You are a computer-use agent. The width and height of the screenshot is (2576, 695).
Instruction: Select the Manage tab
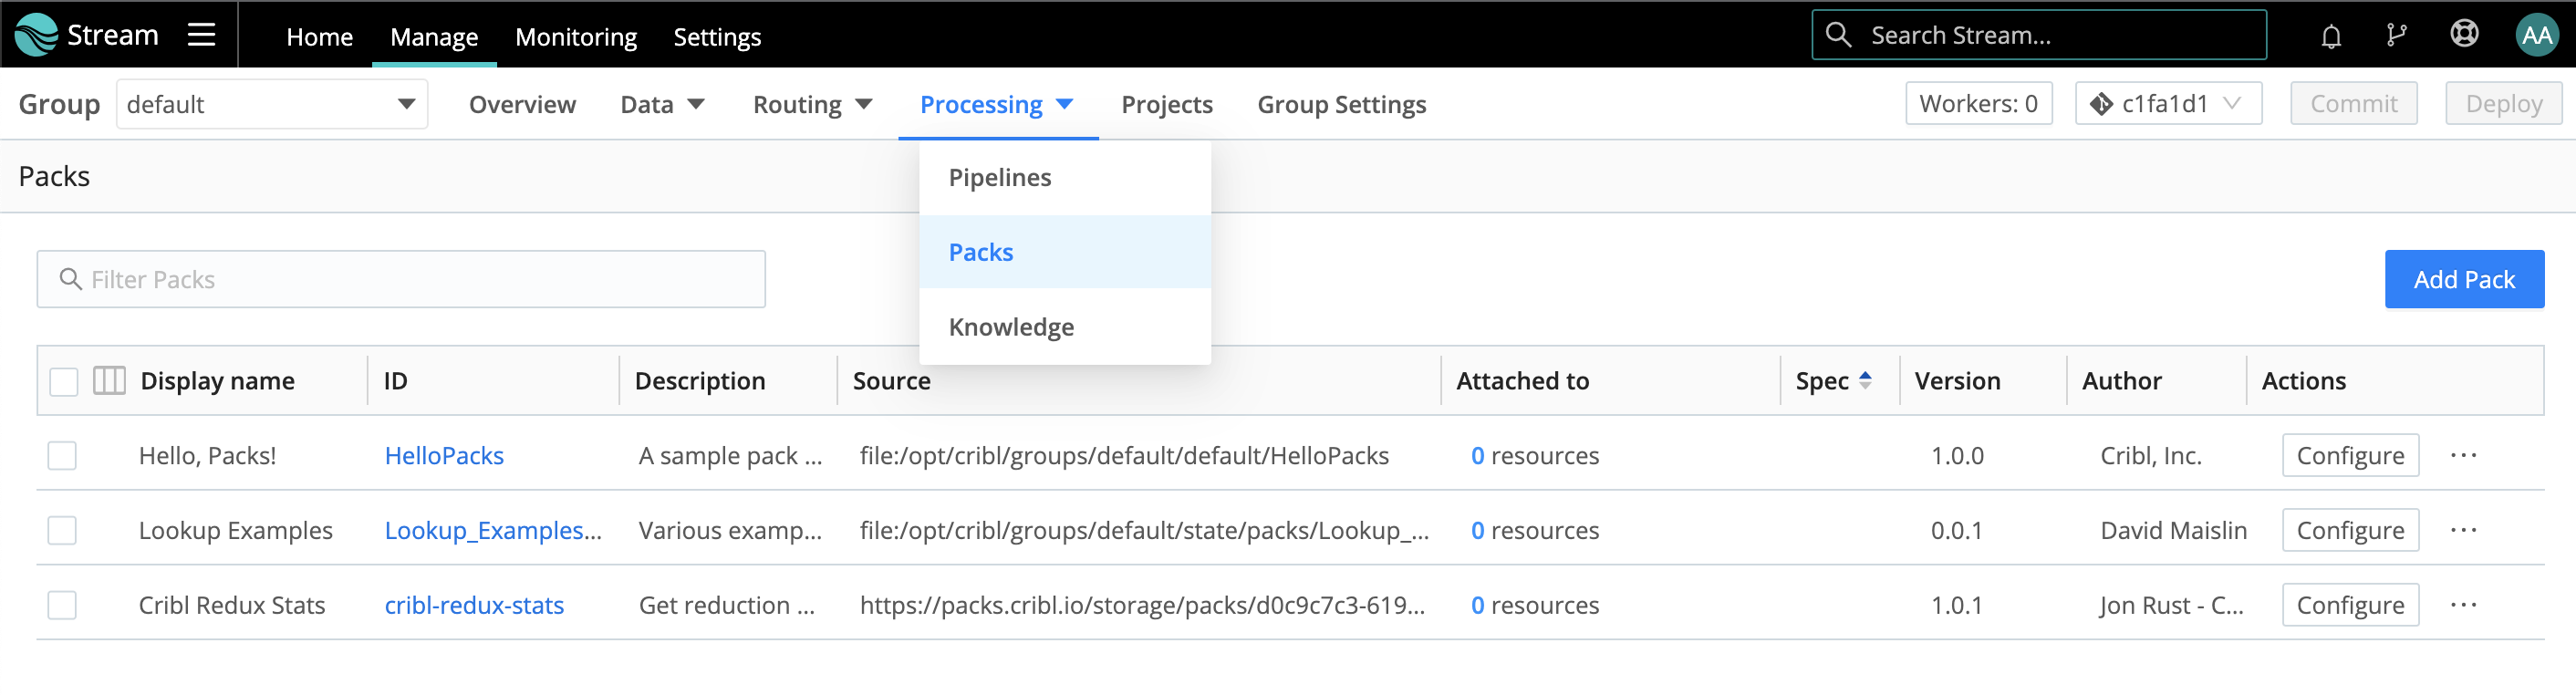click(x=434, y=37)
